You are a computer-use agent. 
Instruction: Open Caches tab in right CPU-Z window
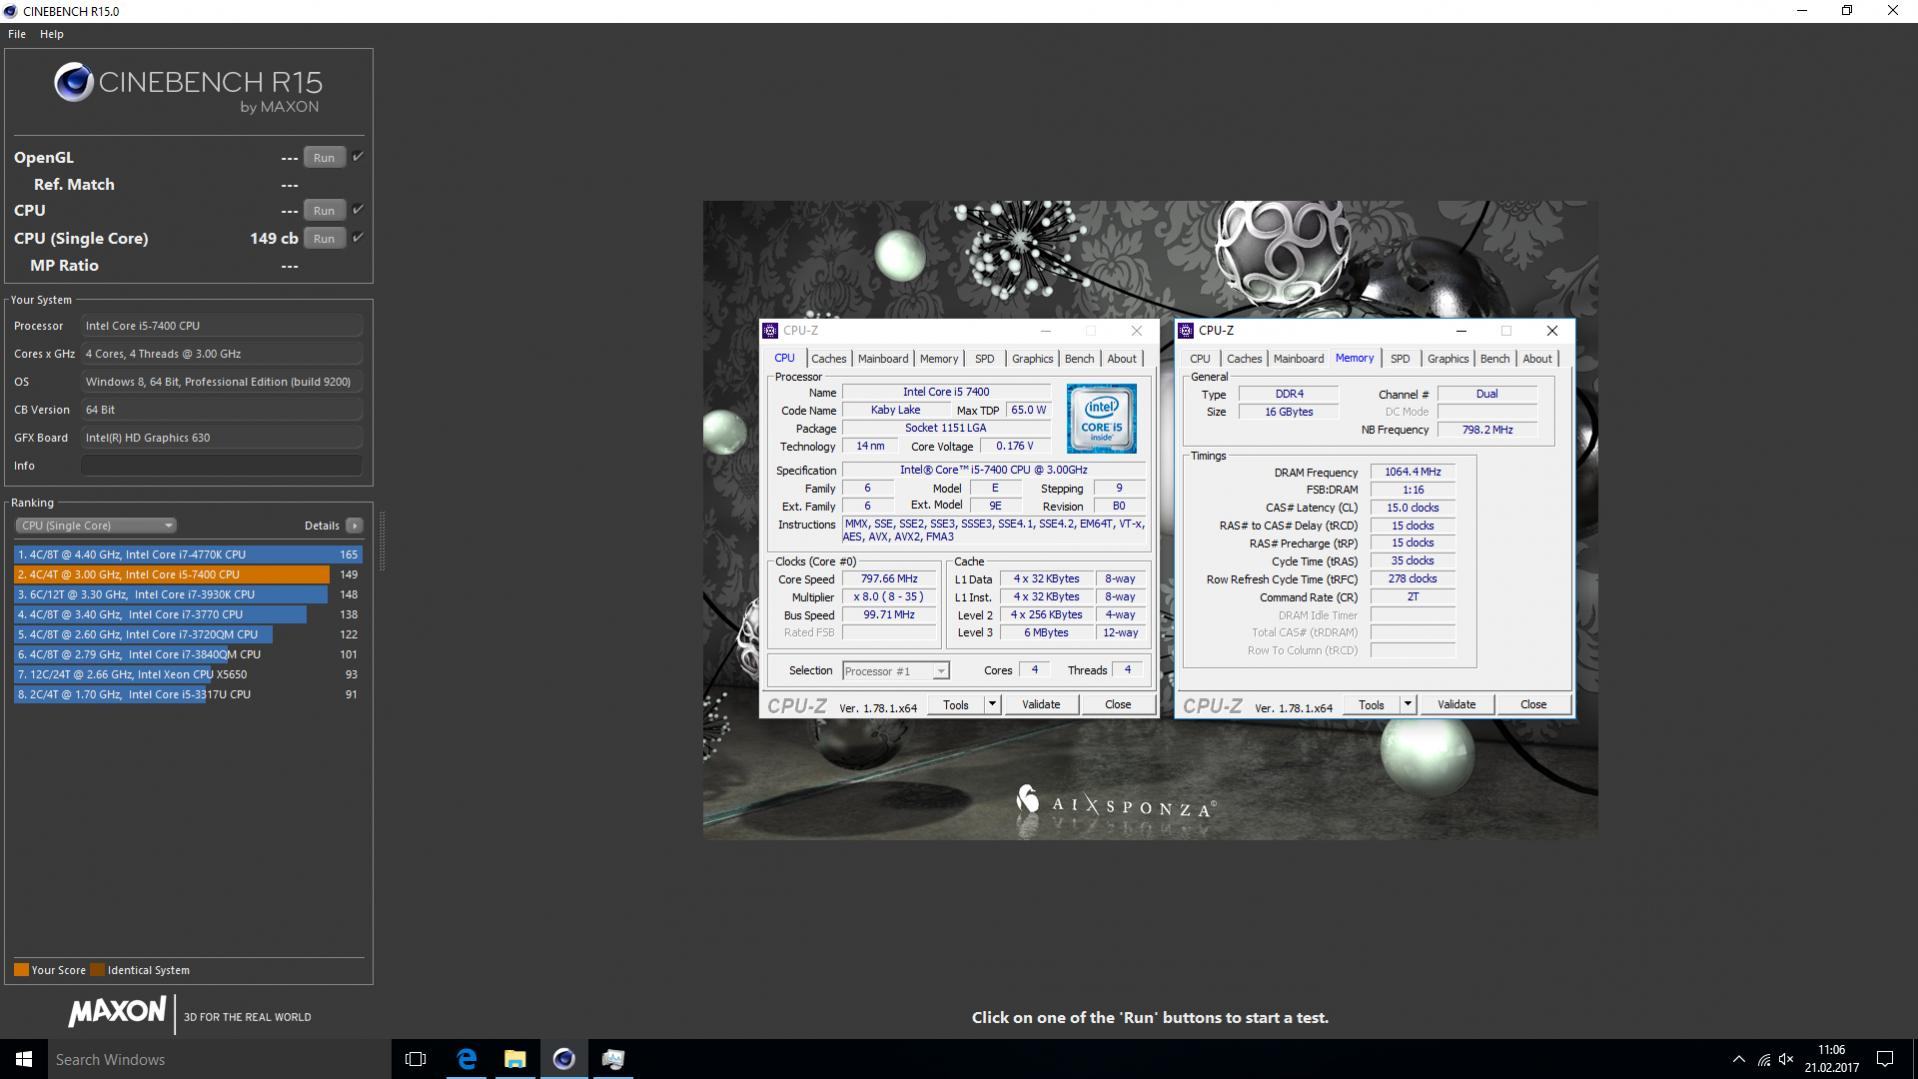pos(1244,359)
